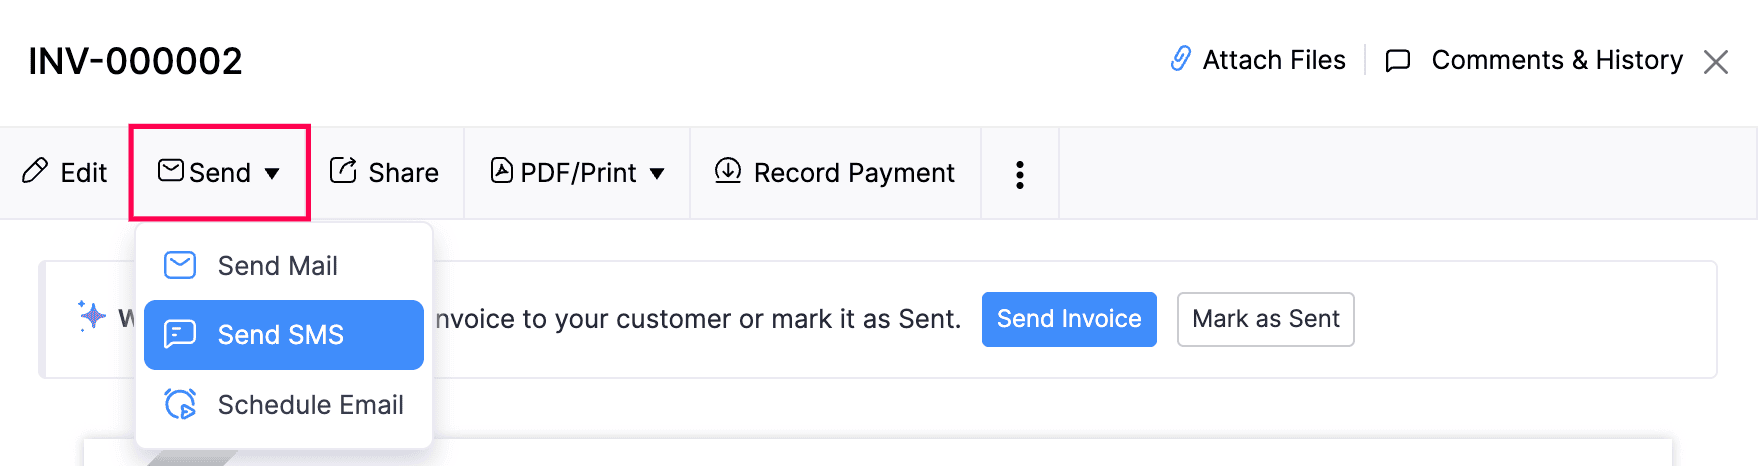Choose Send SMS menu option
1758x466 pixels.
pyautogui.click(x=281, y=335)
